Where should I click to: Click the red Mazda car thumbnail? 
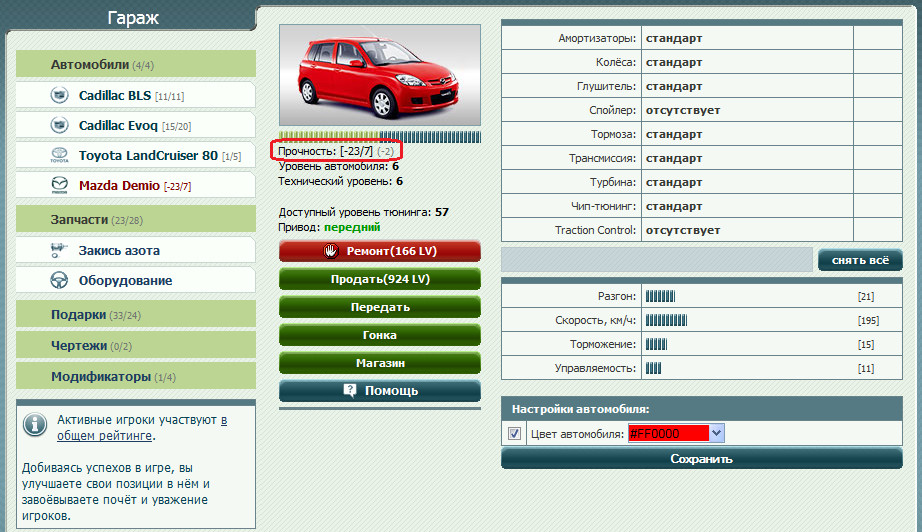tap(380, 75)
